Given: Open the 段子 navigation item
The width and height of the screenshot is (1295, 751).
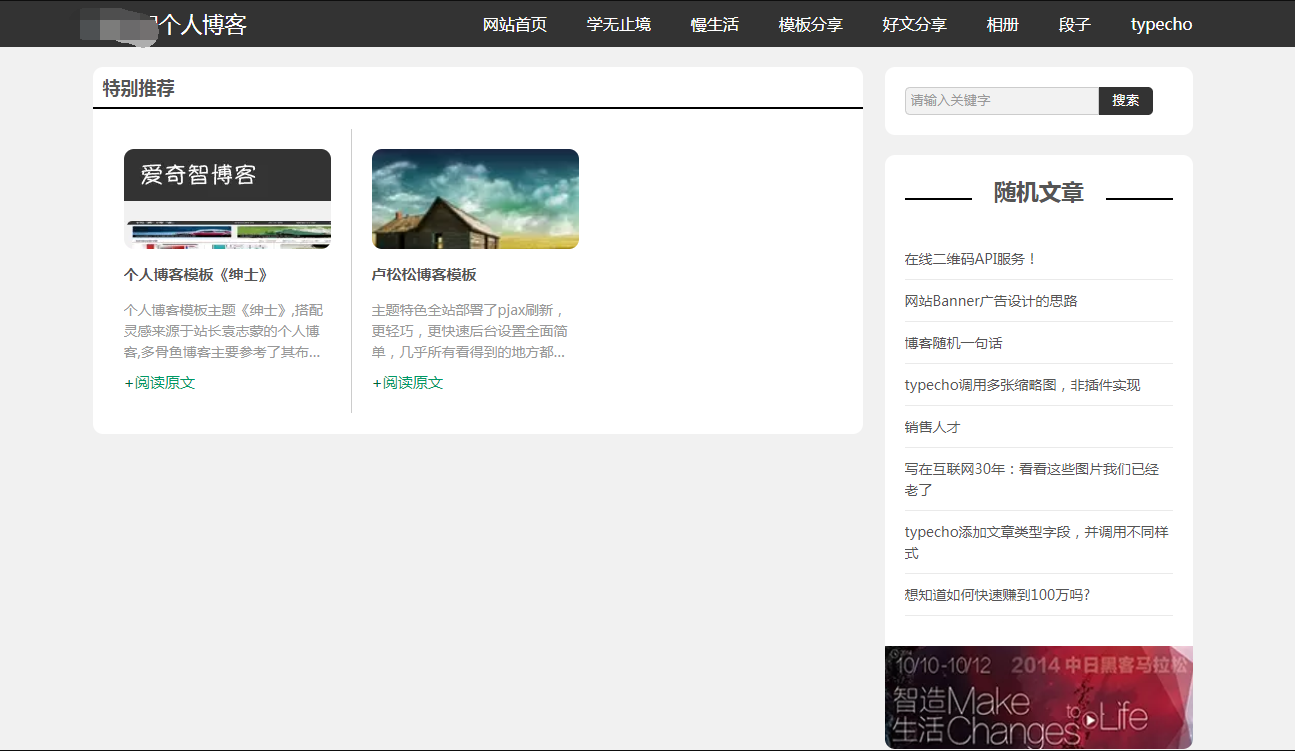Looking at the screenshot, I should [1074, 25].
